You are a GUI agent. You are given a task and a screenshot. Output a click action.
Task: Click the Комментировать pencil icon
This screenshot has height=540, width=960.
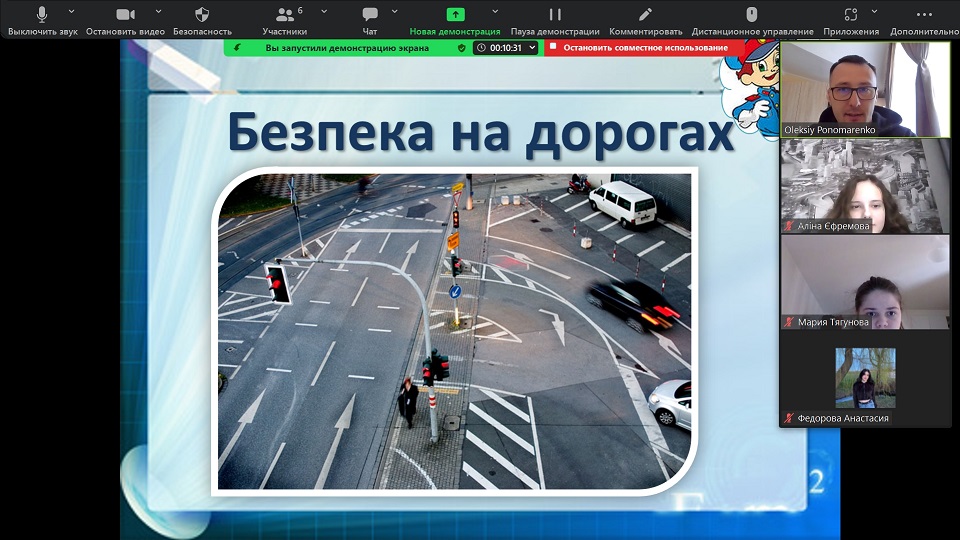pos(645,15)
